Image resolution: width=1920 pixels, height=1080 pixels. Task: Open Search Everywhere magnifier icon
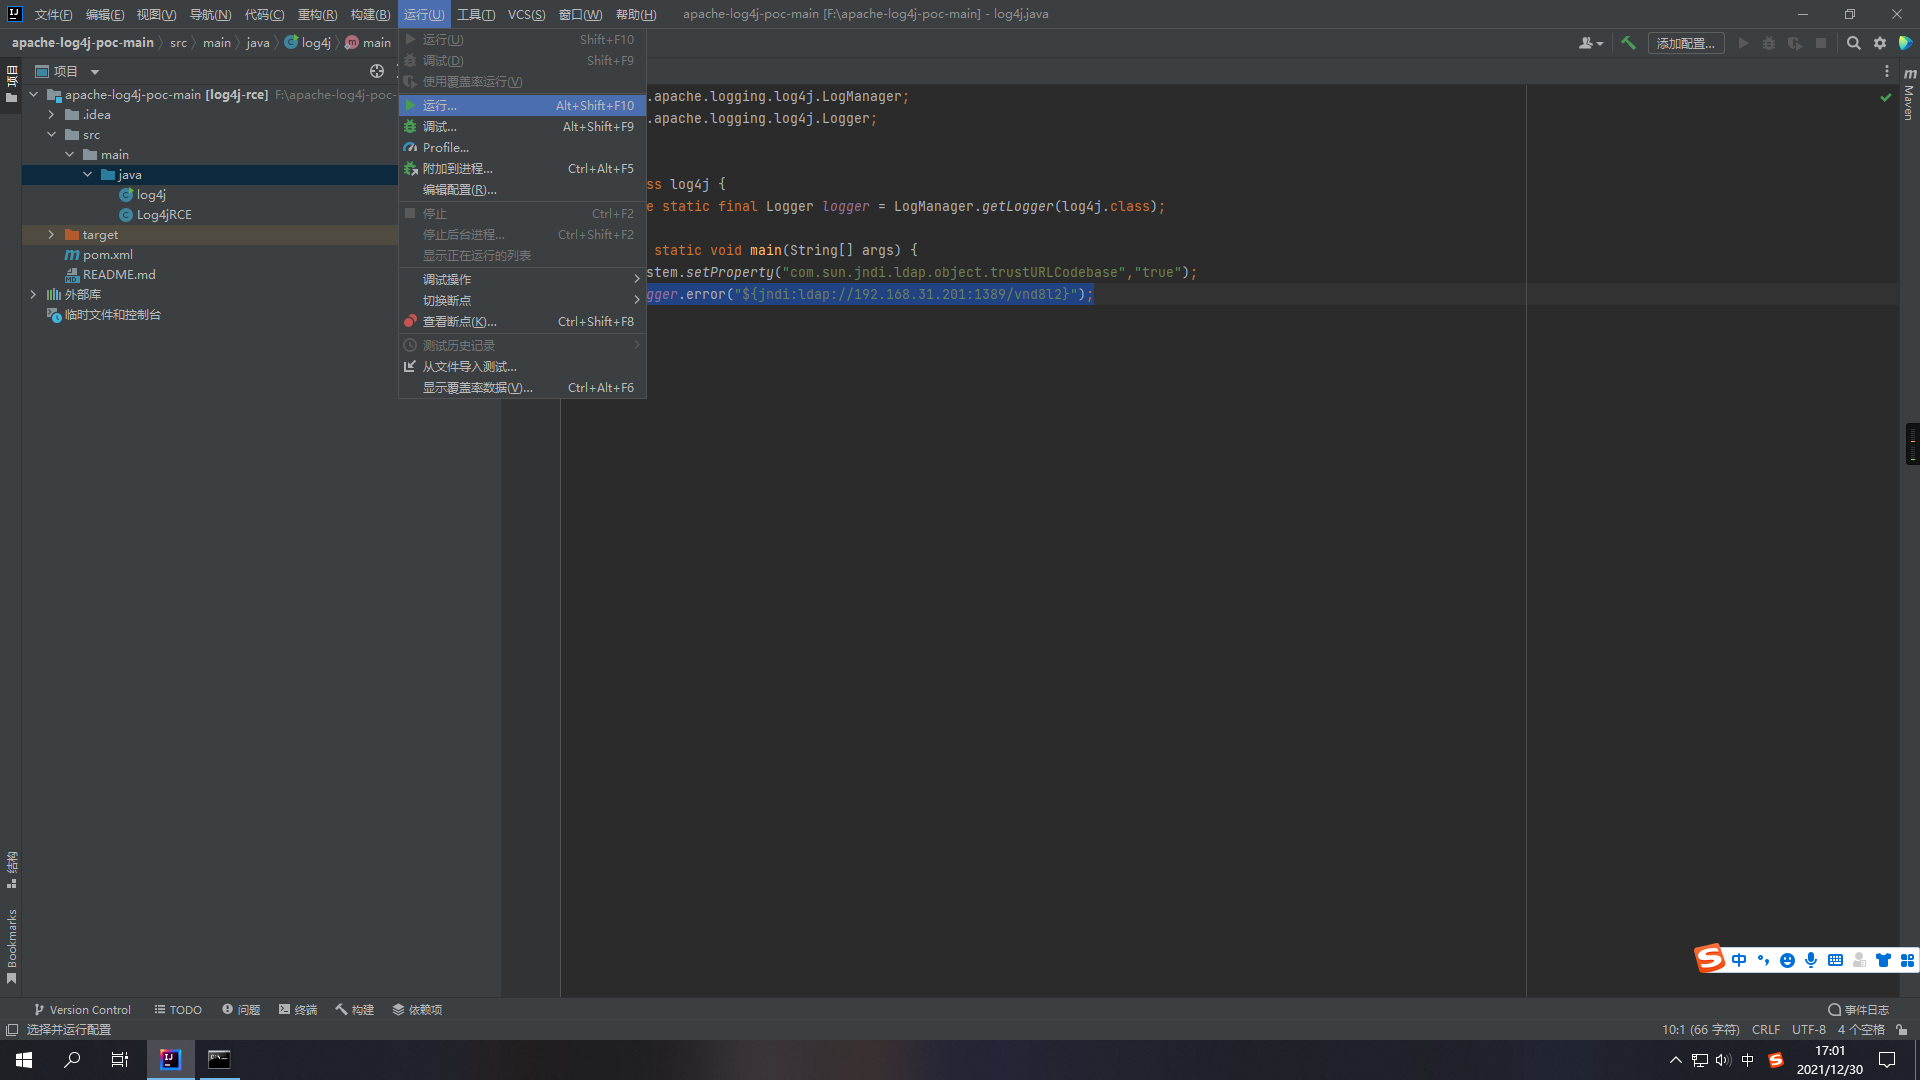click(1853, 43)
